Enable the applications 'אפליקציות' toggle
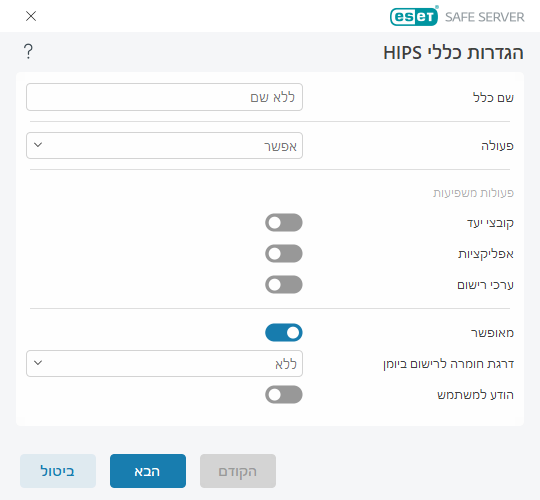 click(284, 253)
